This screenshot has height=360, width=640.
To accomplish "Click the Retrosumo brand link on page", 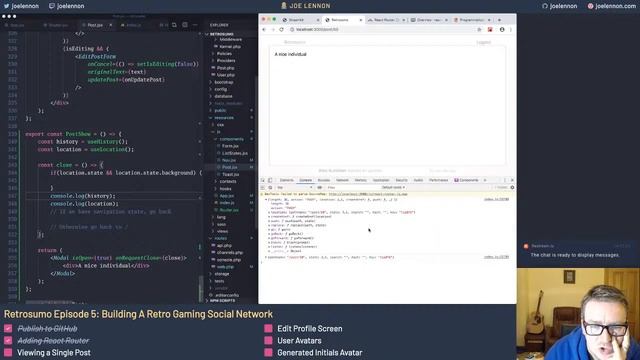I will pyautogui.click(x=295, y=42).
